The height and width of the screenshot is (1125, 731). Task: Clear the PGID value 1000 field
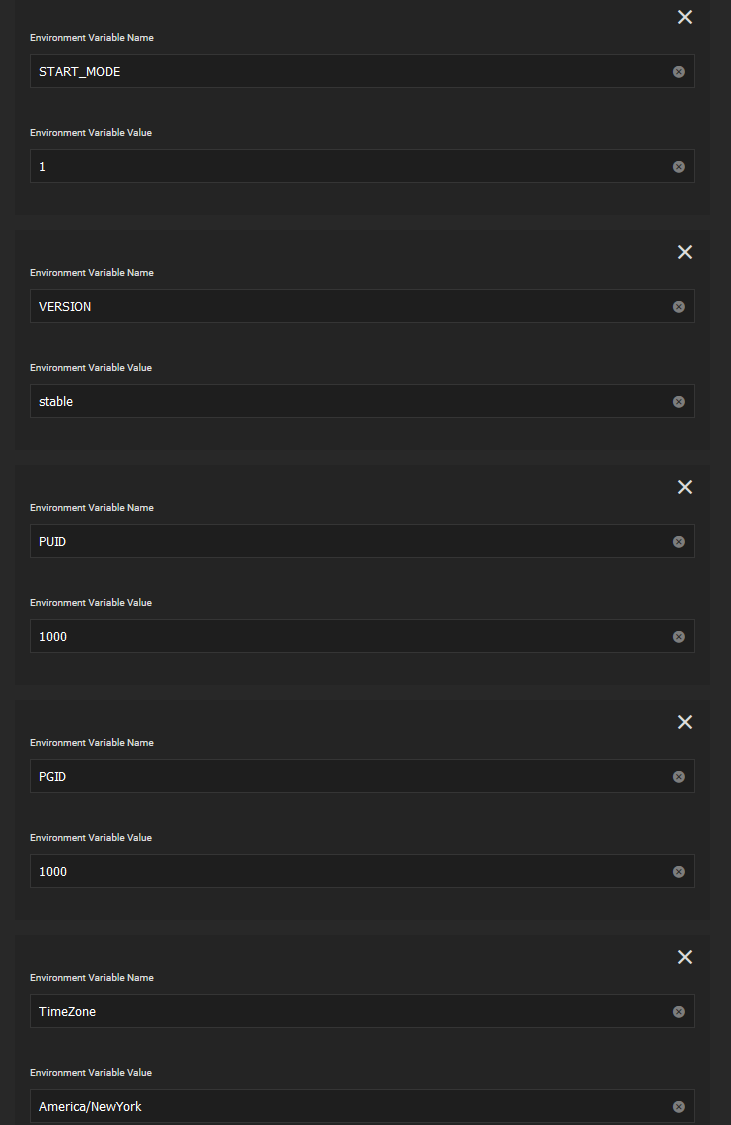pyautogui.click(x=679, y=872)
